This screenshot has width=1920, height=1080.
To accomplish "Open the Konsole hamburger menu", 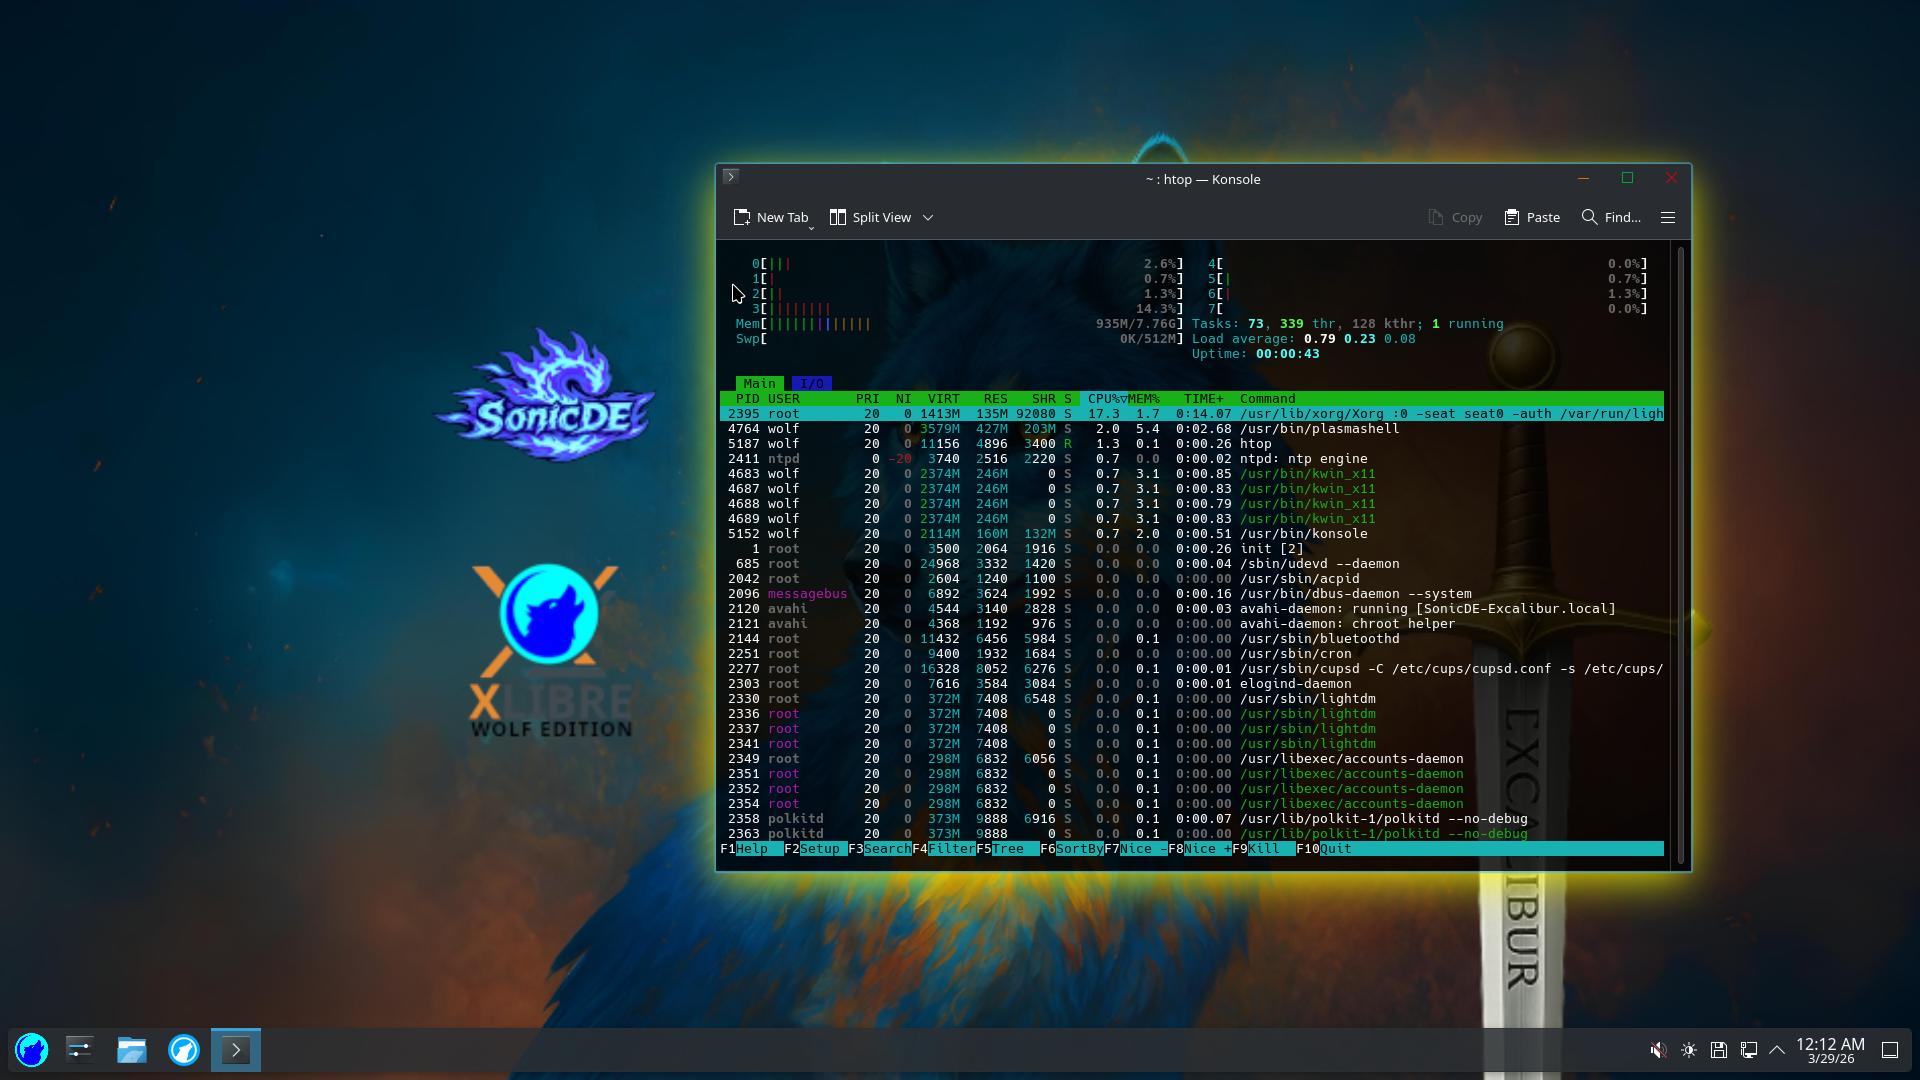I will tap(1667, 217).
